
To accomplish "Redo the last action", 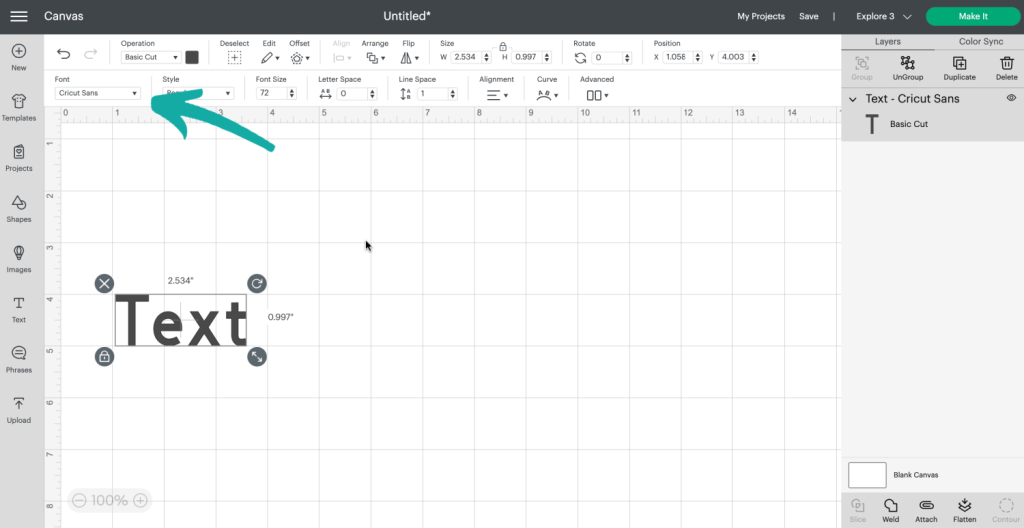I will pos(91,54).
